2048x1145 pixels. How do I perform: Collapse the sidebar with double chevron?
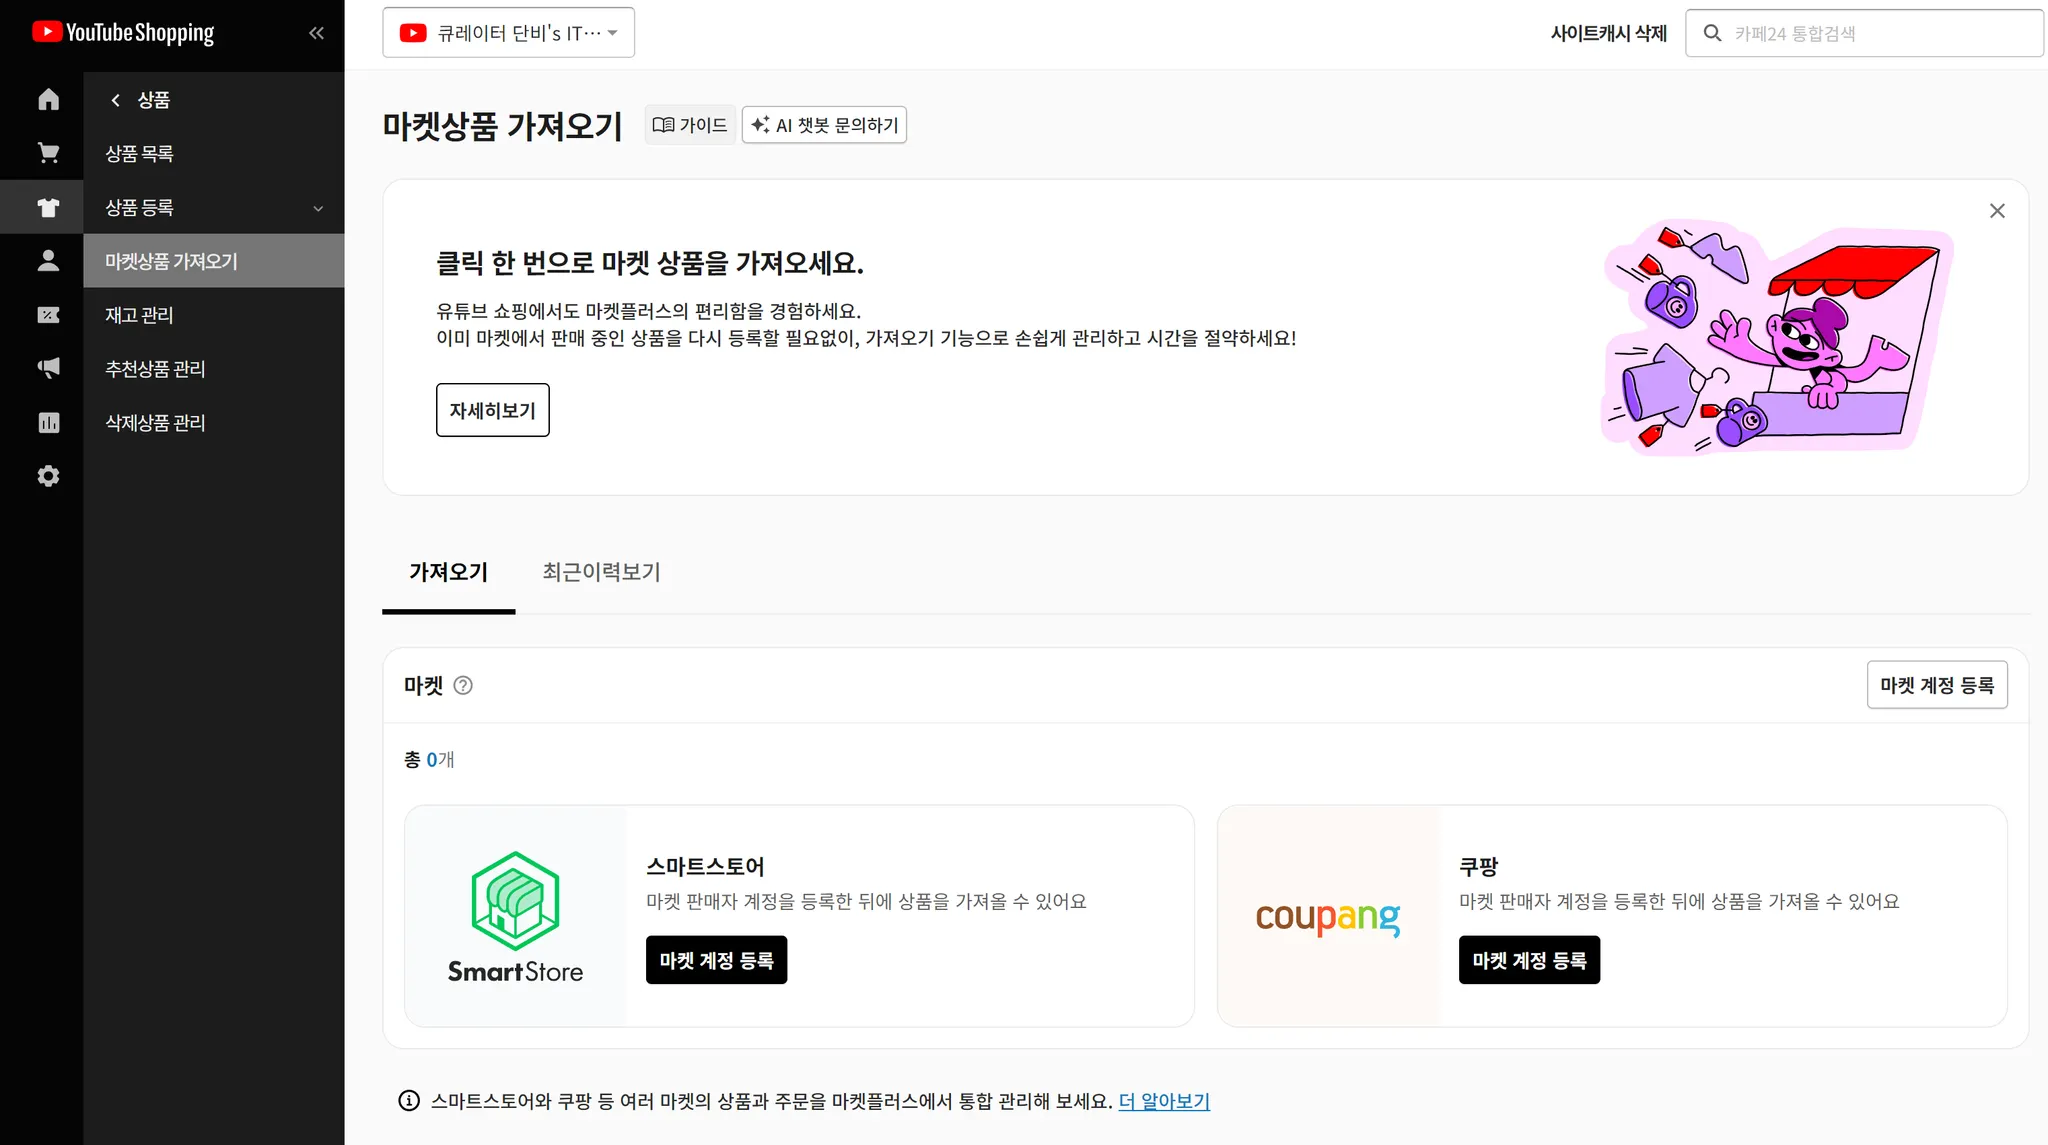[316, 33]
